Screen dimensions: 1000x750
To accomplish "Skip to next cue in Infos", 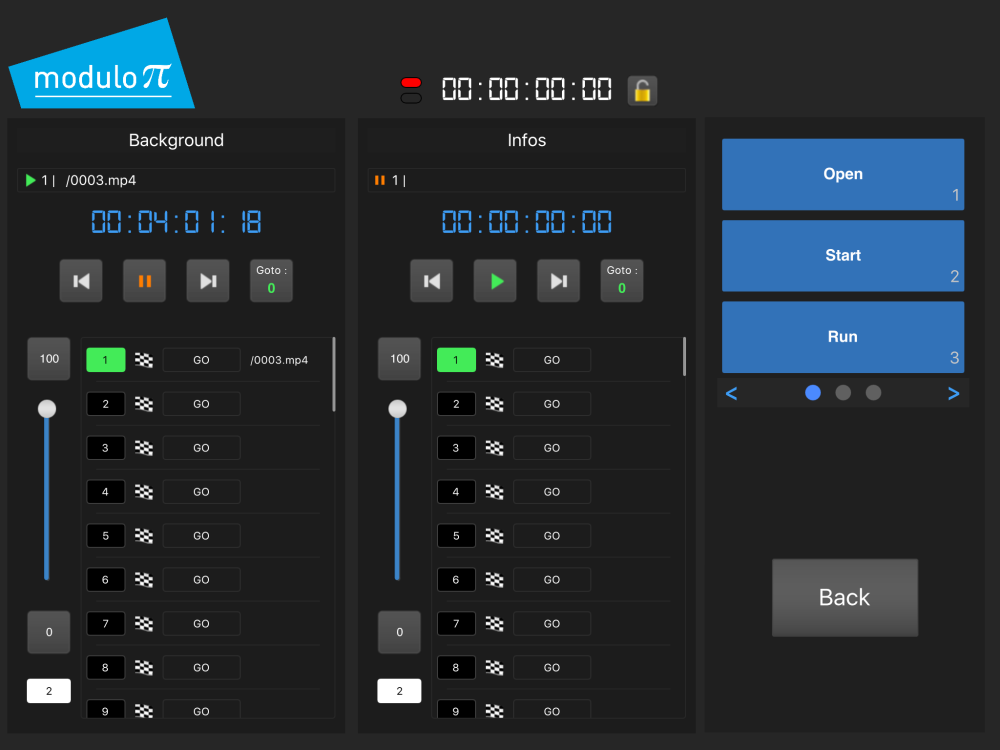I will [x=559, y=281].
